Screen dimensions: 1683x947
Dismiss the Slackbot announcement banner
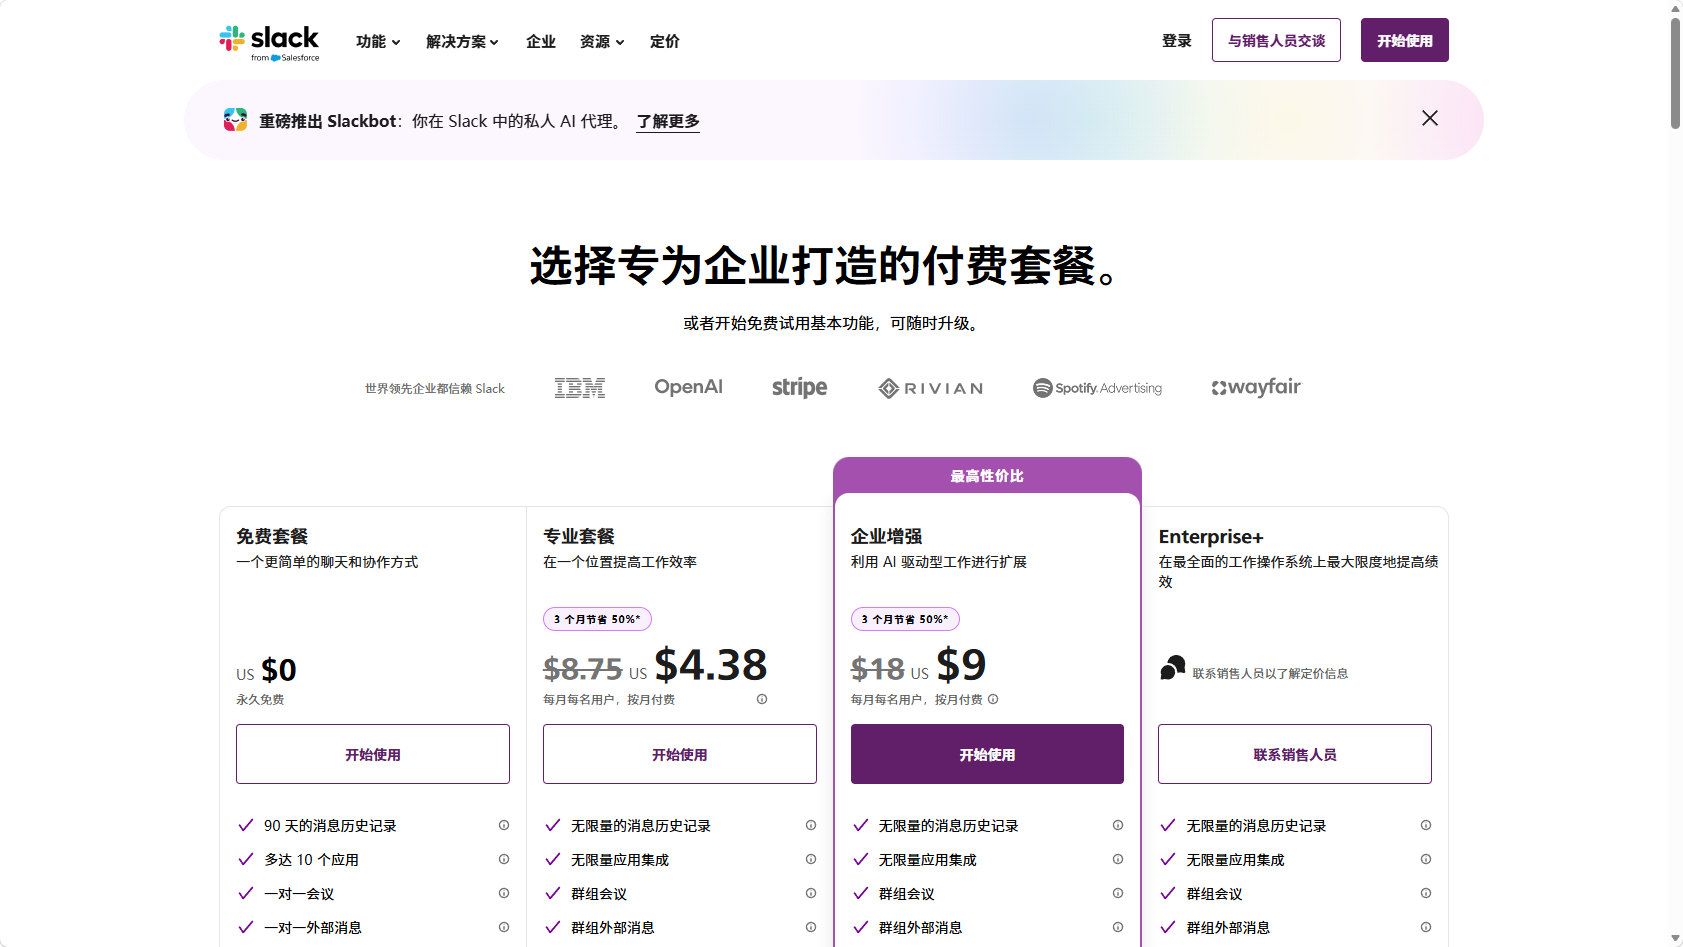(1429, 119)
